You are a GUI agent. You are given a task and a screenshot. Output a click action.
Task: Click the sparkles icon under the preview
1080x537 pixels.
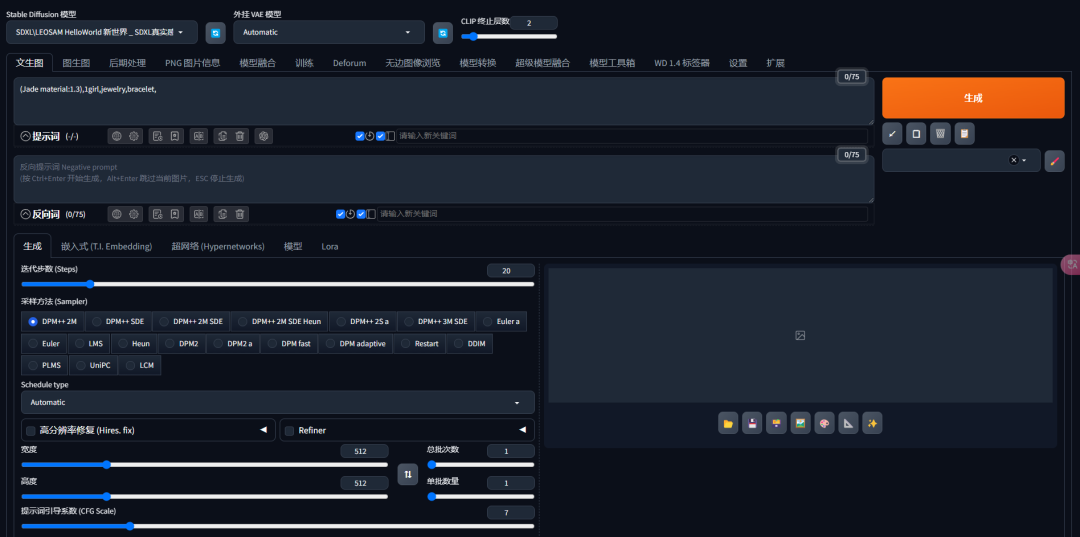point(873,423)
